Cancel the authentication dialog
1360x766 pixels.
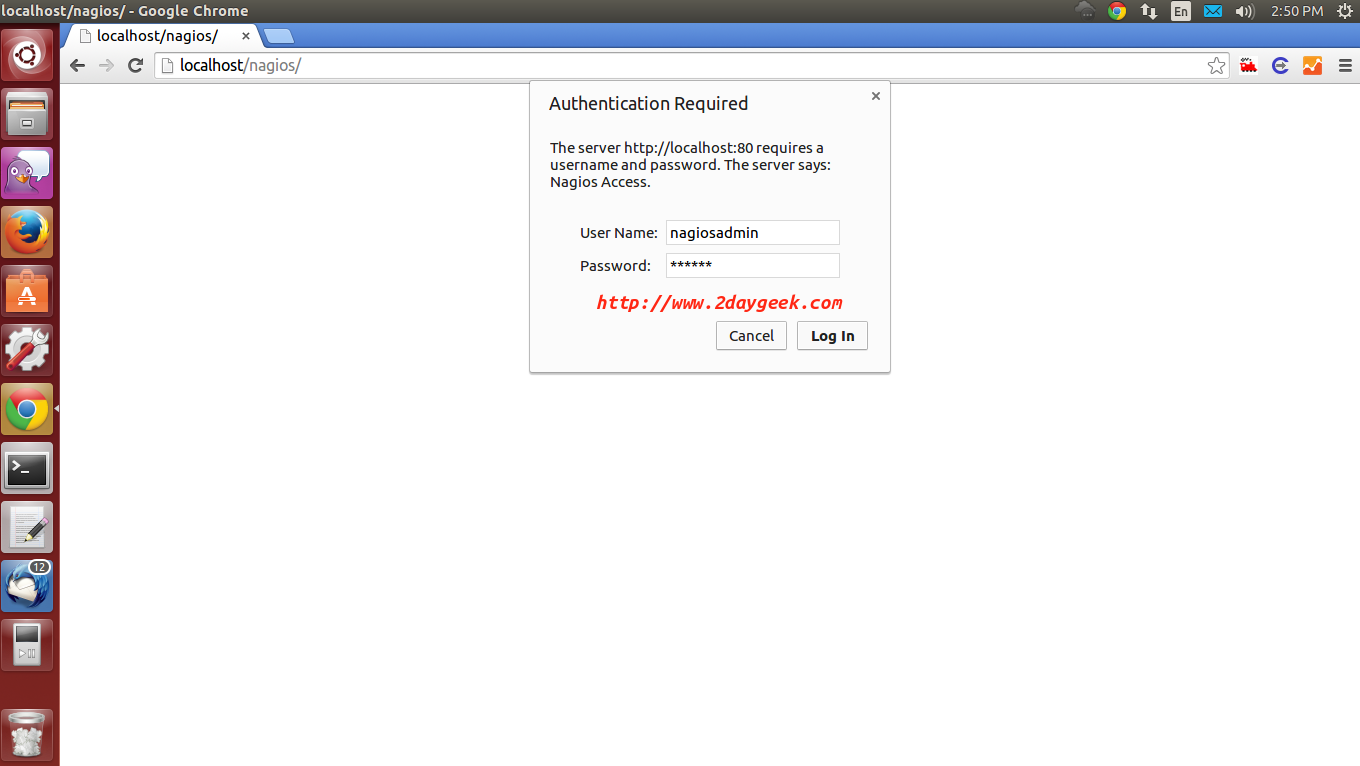pos(751,336)
